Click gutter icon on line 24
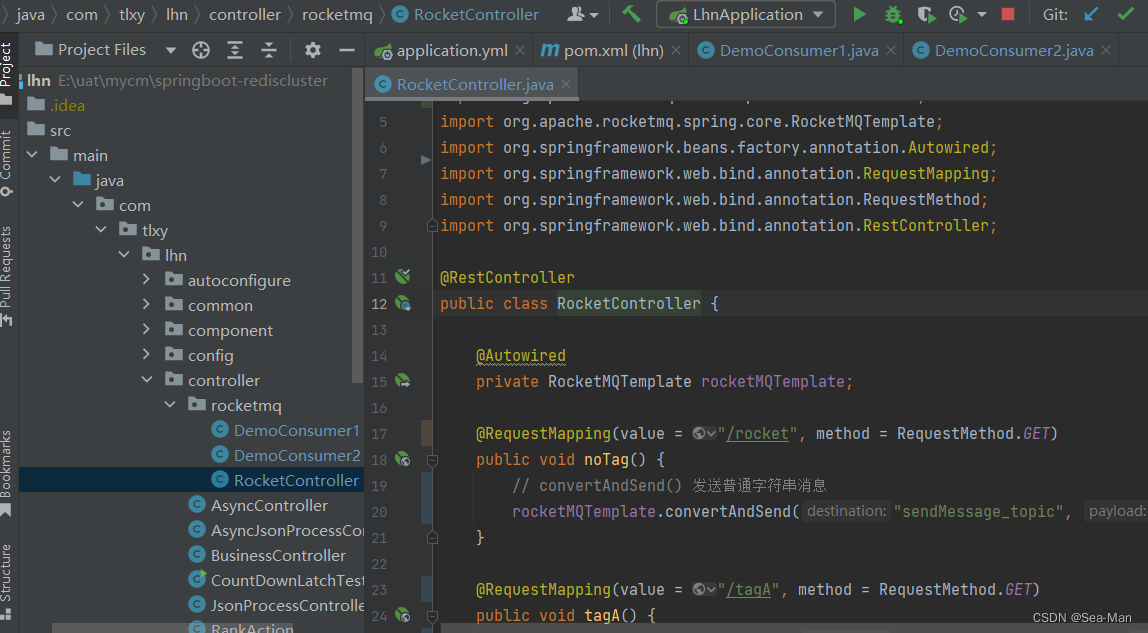 [403, 615]
